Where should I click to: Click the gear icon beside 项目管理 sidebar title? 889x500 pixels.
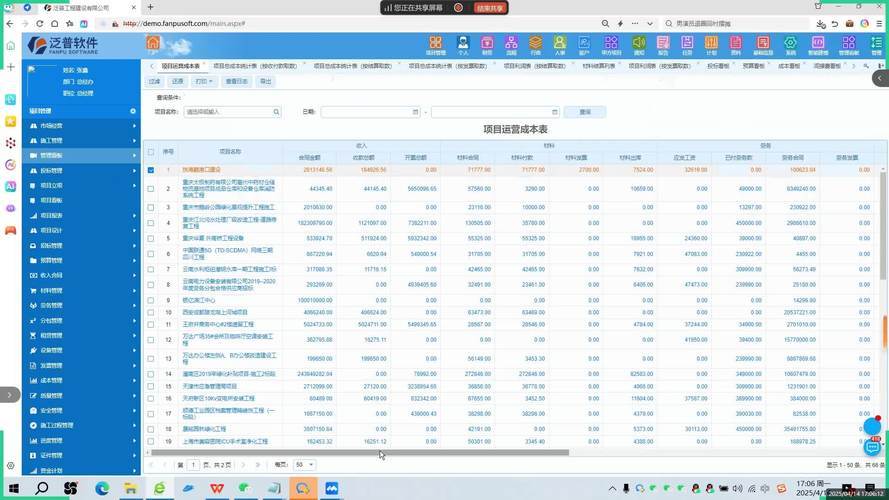click(132, 111)
